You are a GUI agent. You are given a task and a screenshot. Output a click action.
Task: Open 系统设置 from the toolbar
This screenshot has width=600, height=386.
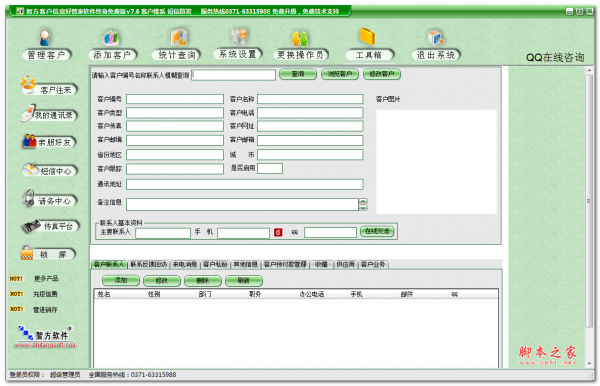pos(238,45)
